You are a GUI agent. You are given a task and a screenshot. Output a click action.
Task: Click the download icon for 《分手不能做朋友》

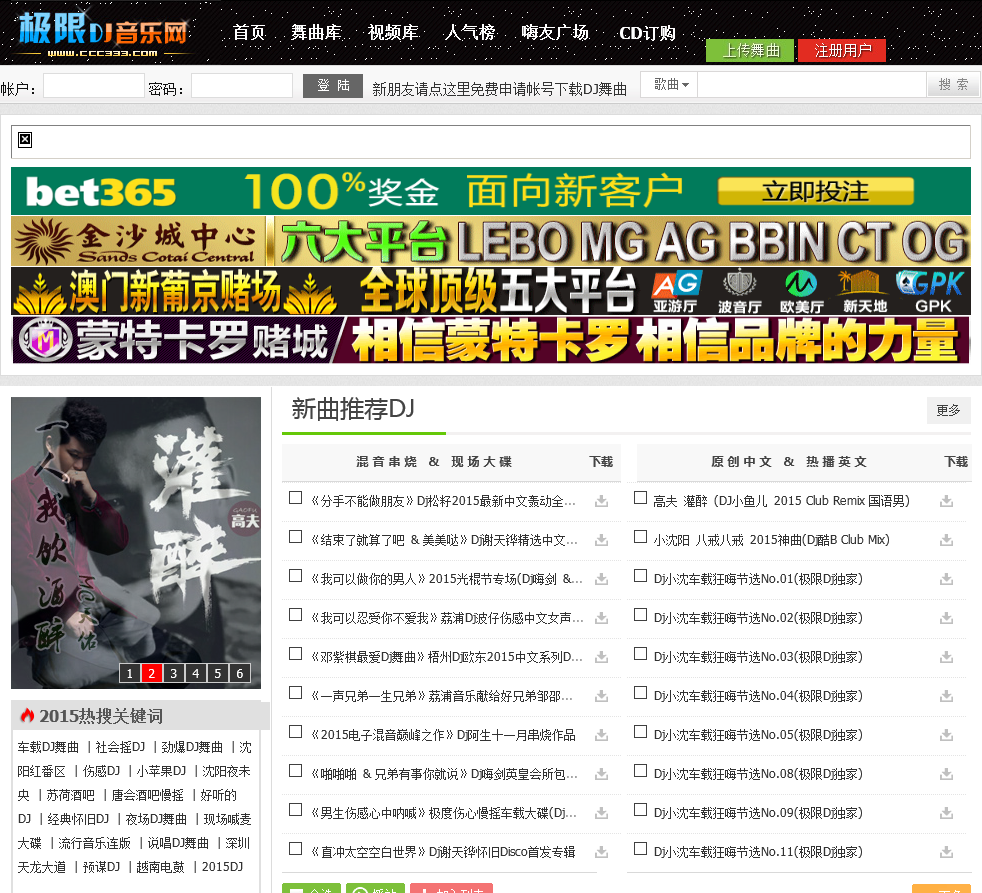point(601,501)
